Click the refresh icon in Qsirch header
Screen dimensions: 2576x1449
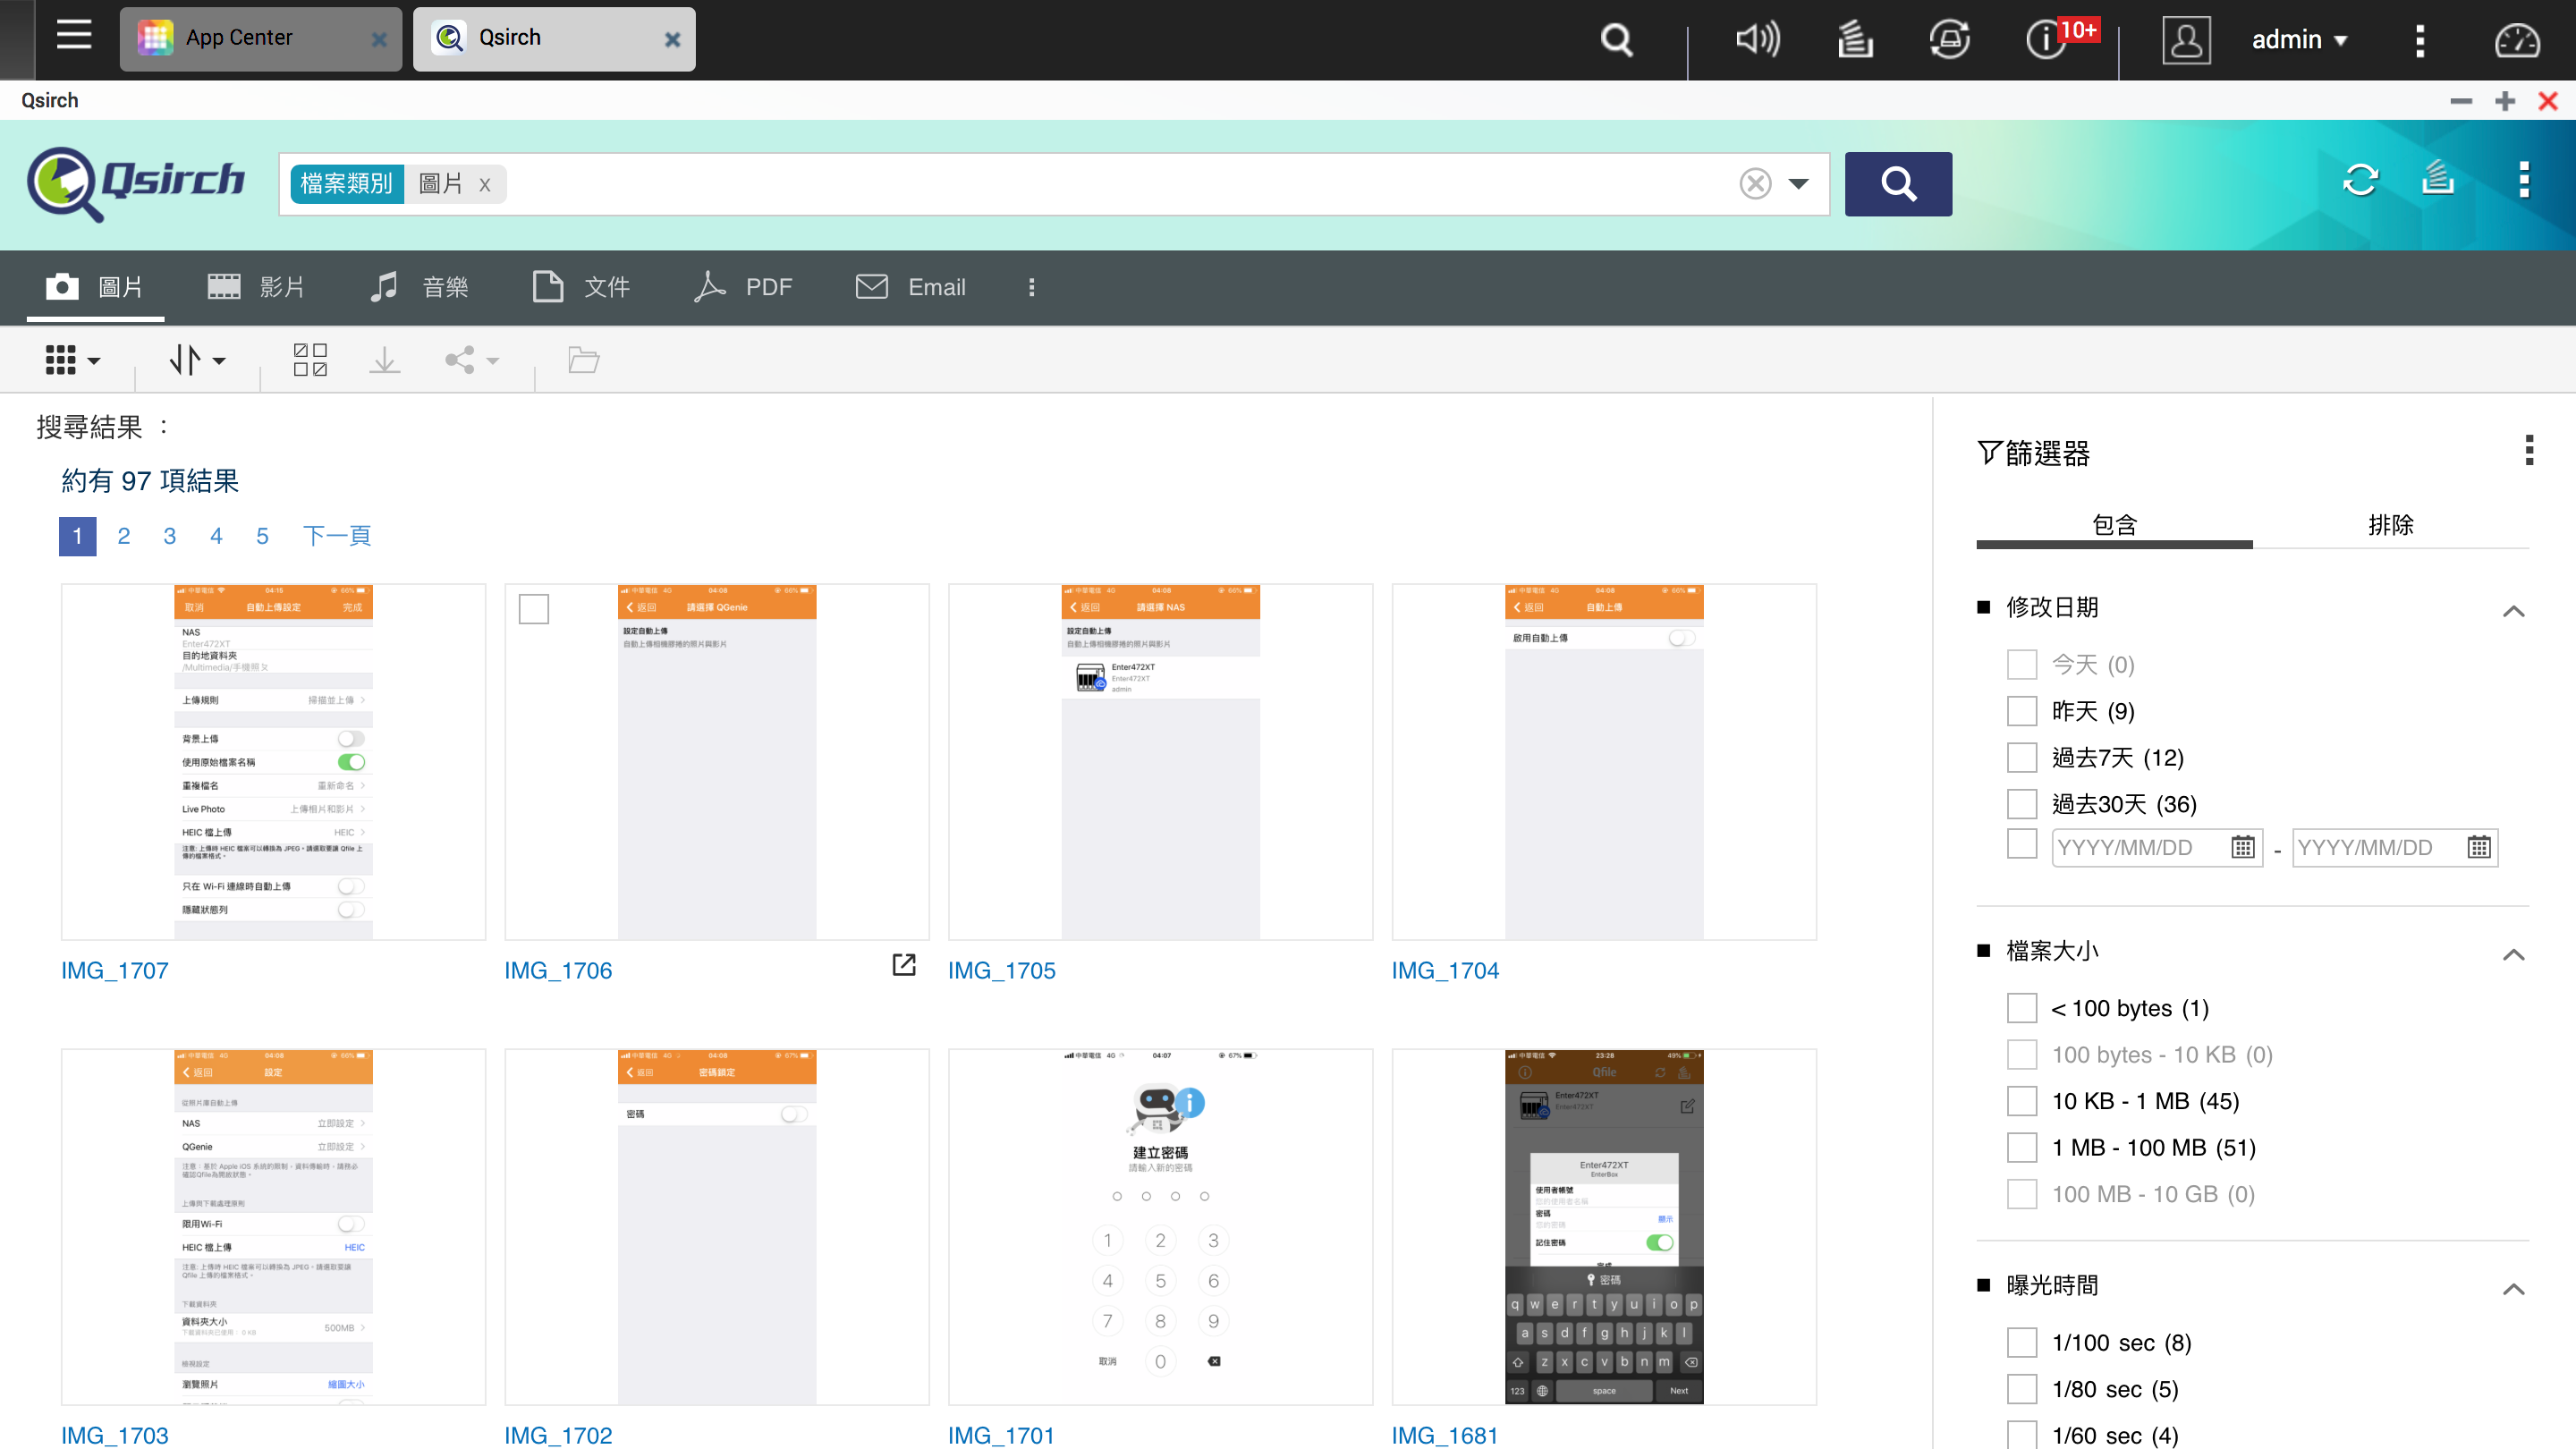[x=2360, y=181]
